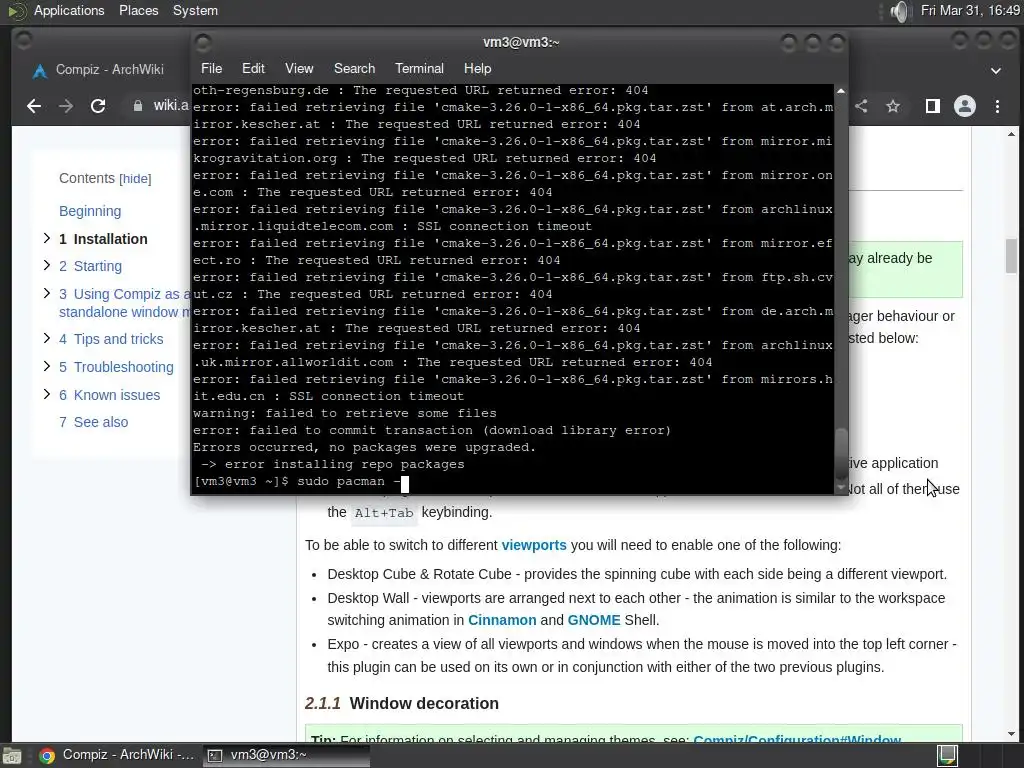Expand Using Compiz as standalone section

tap(47, 293)
